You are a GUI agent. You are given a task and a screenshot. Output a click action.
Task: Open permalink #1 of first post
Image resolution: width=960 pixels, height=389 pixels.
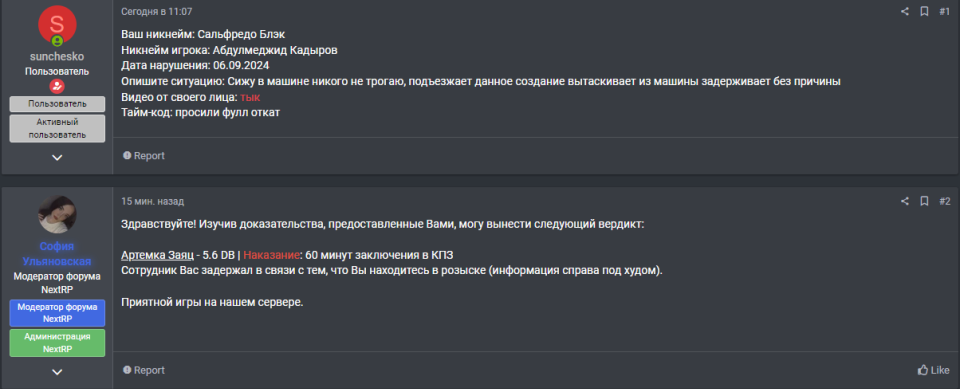point(944,11)
